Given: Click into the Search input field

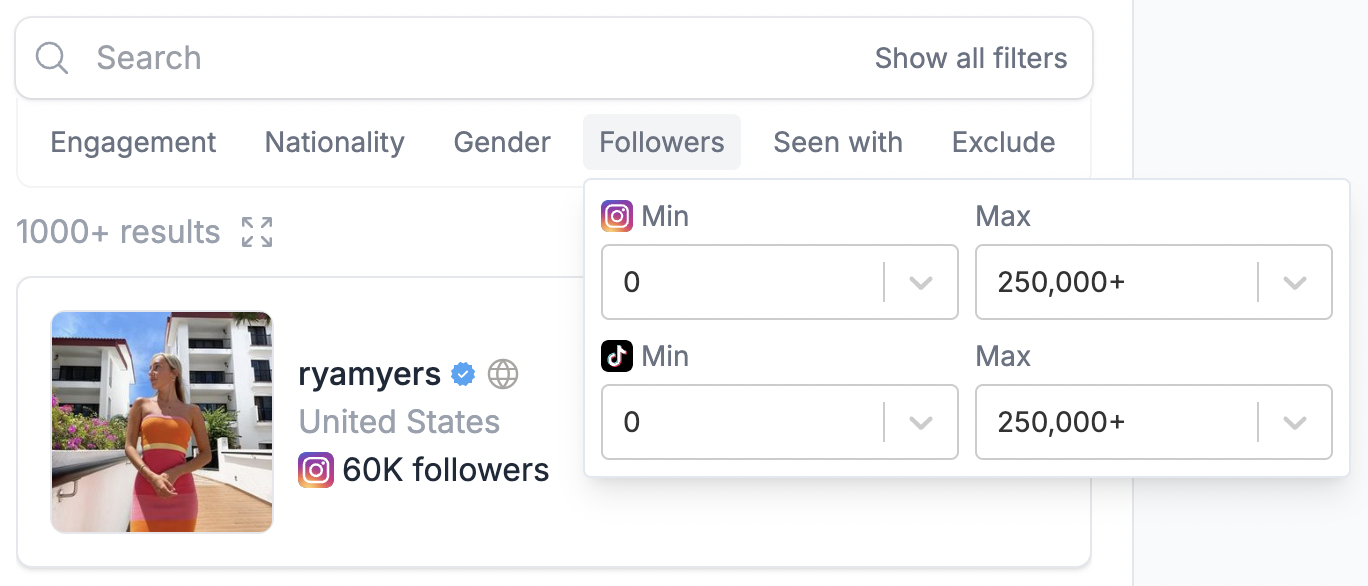Looking at the screenshot, I should click(470, 58).
